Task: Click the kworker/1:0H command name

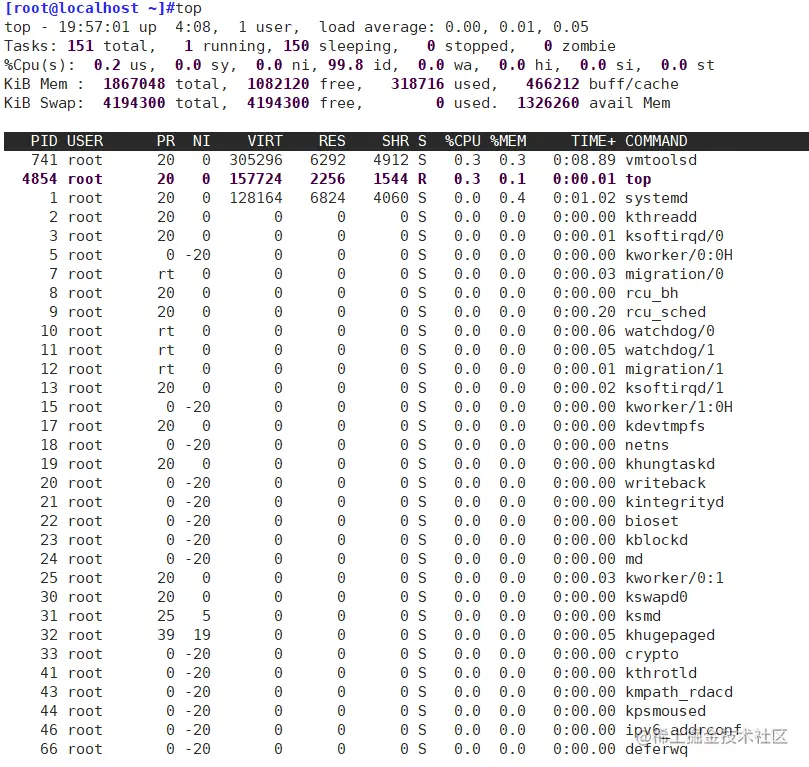Action: click(x=679, y=407)
